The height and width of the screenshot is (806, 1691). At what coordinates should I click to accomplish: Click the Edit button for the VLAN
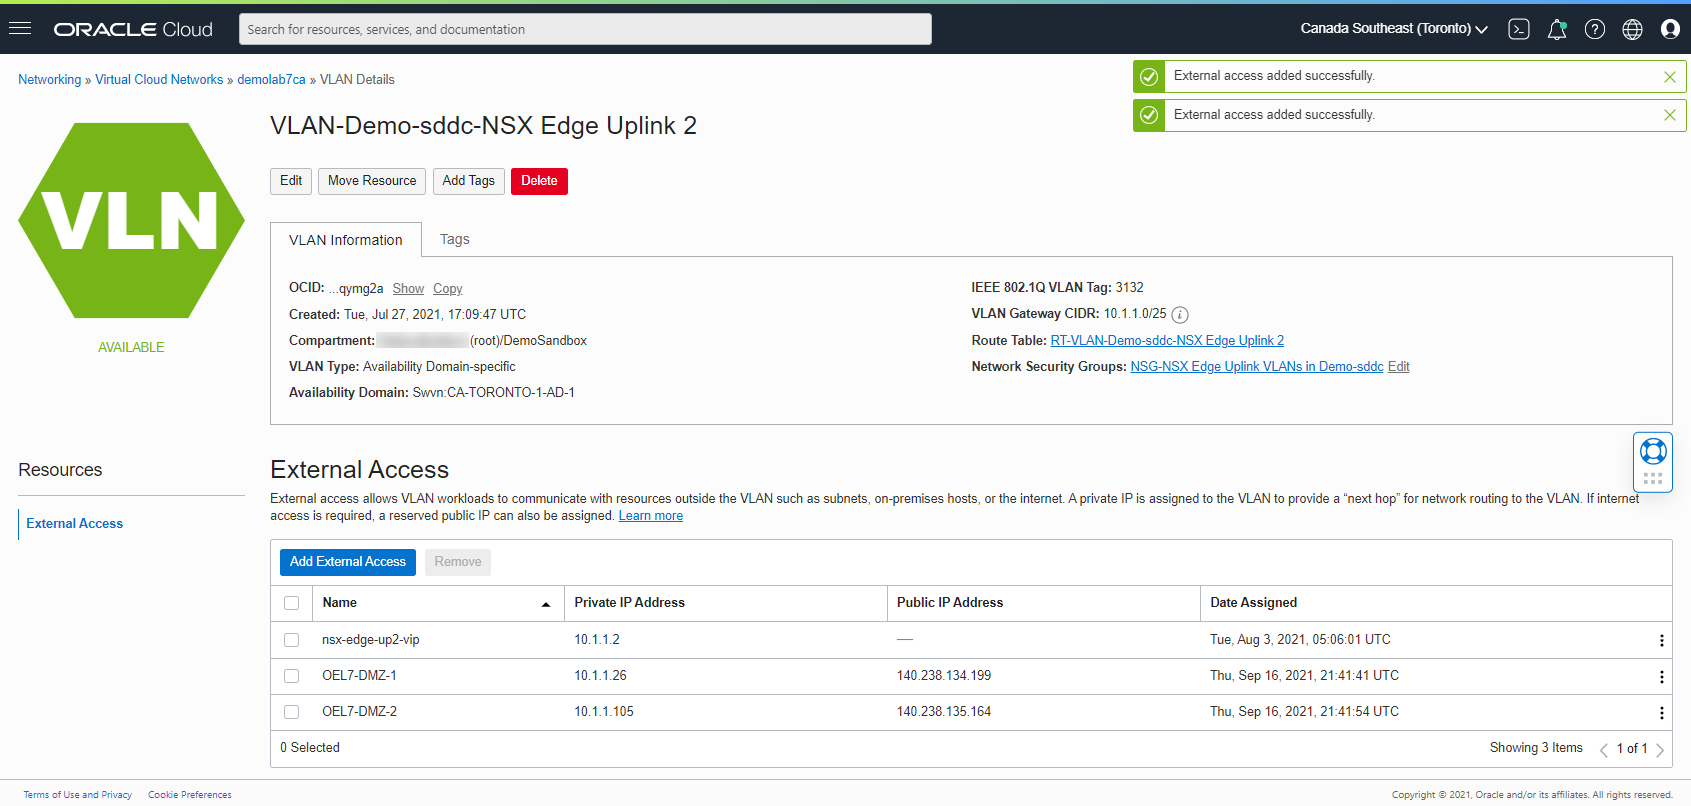click(x=291, y=181)
